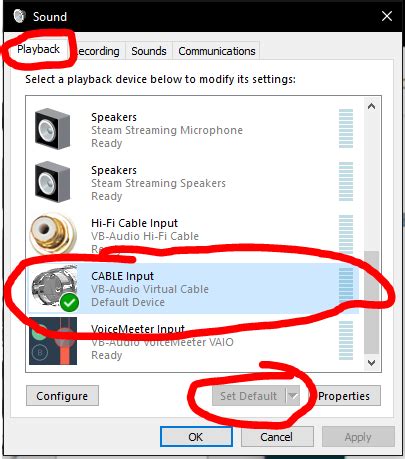Click the green default-device checkmark badge
This screenshot has height=459, width=405.
tap(69, 303)
